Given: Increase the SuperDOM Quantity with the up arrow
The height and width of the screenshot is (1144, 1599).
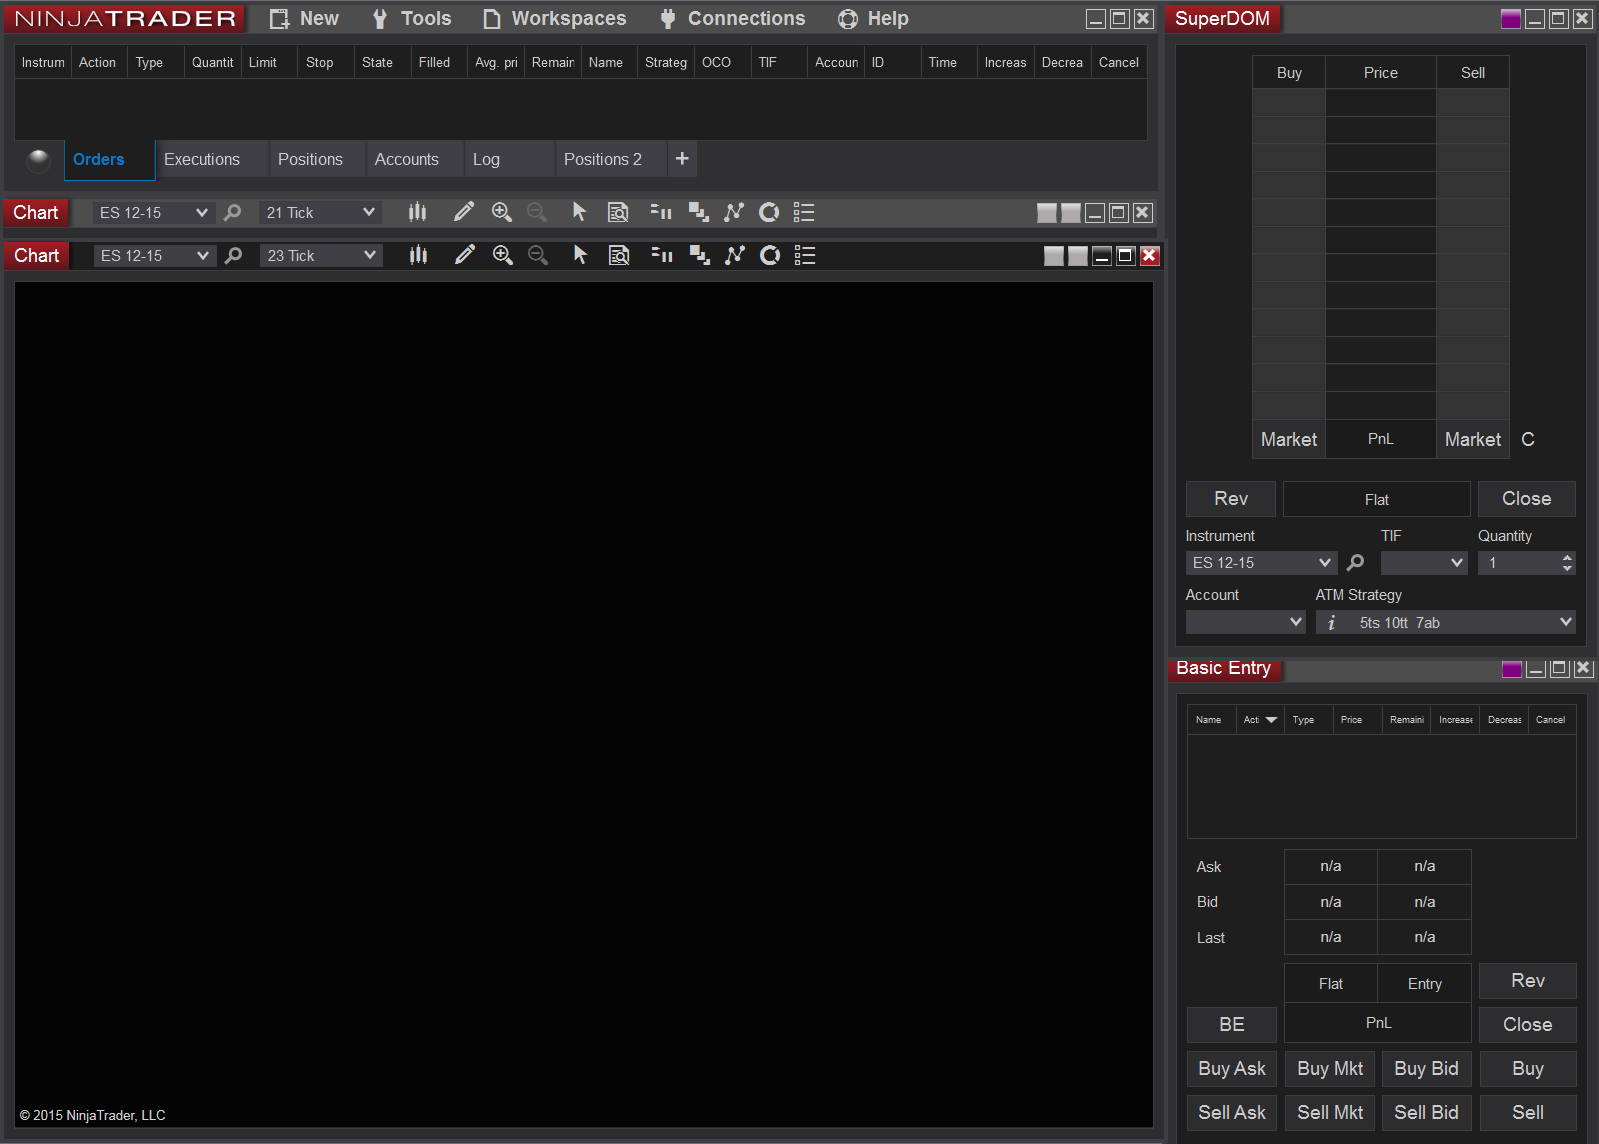Looking at the screenshot, I should pyautogui.click(x=1567, y=557).
